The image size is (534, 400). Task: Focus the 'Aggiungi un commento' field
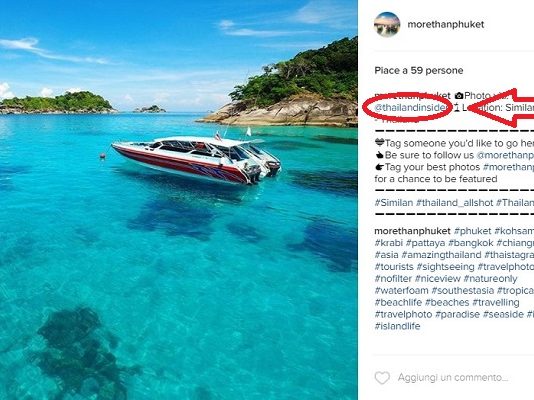tap(454, 378)
